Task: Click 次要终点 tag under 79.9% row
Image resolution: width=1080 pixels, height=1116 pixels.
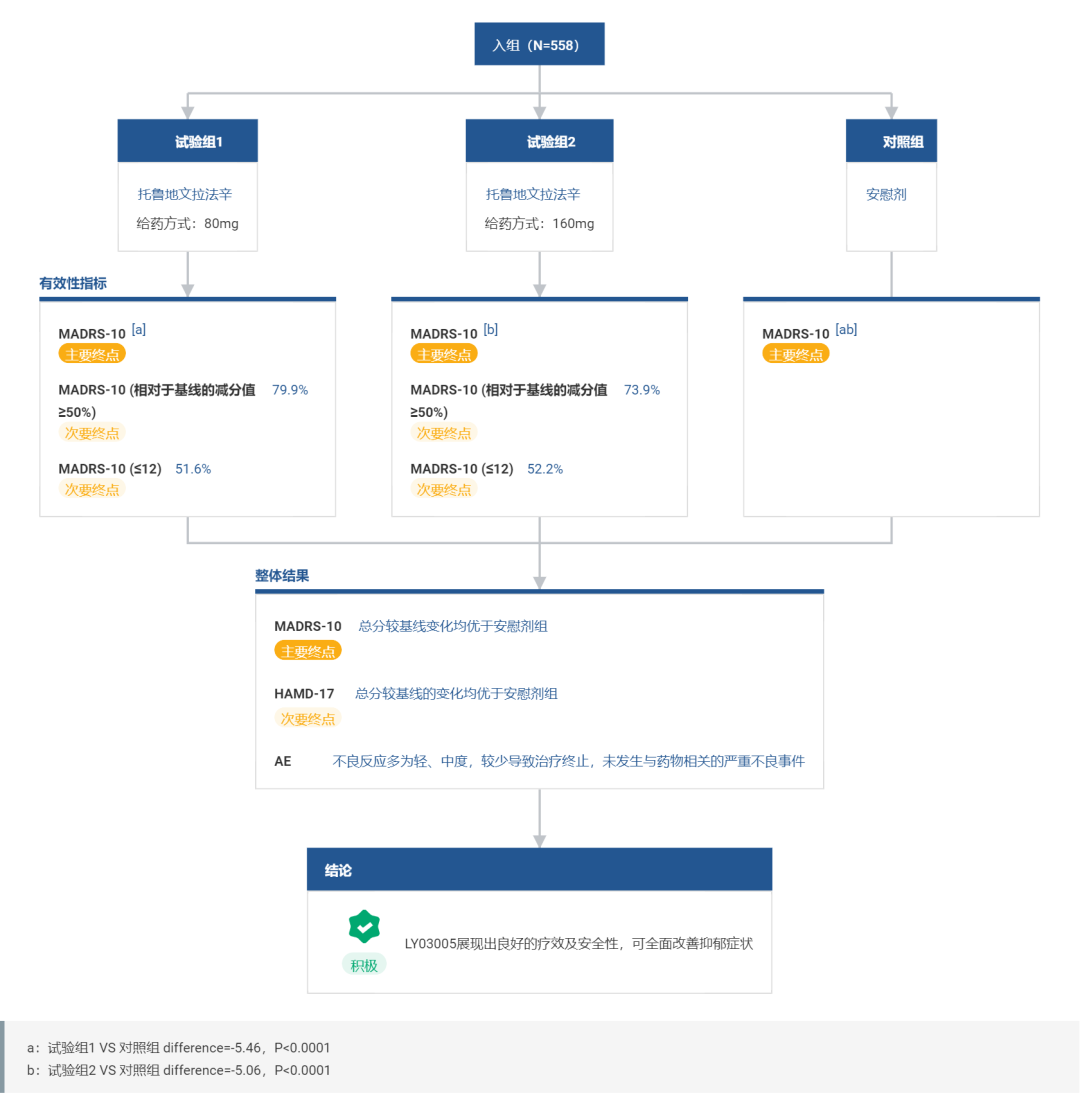Action: [92, 433]
